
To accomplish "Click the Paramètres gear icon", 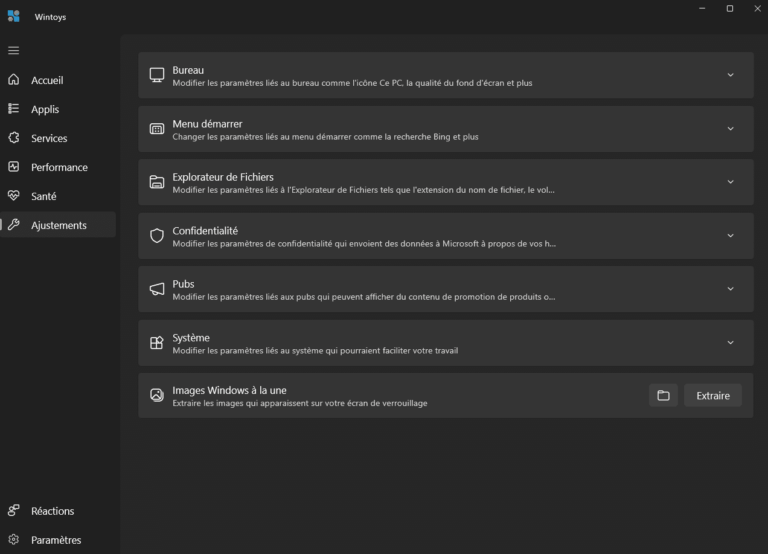I will point(13,540).
